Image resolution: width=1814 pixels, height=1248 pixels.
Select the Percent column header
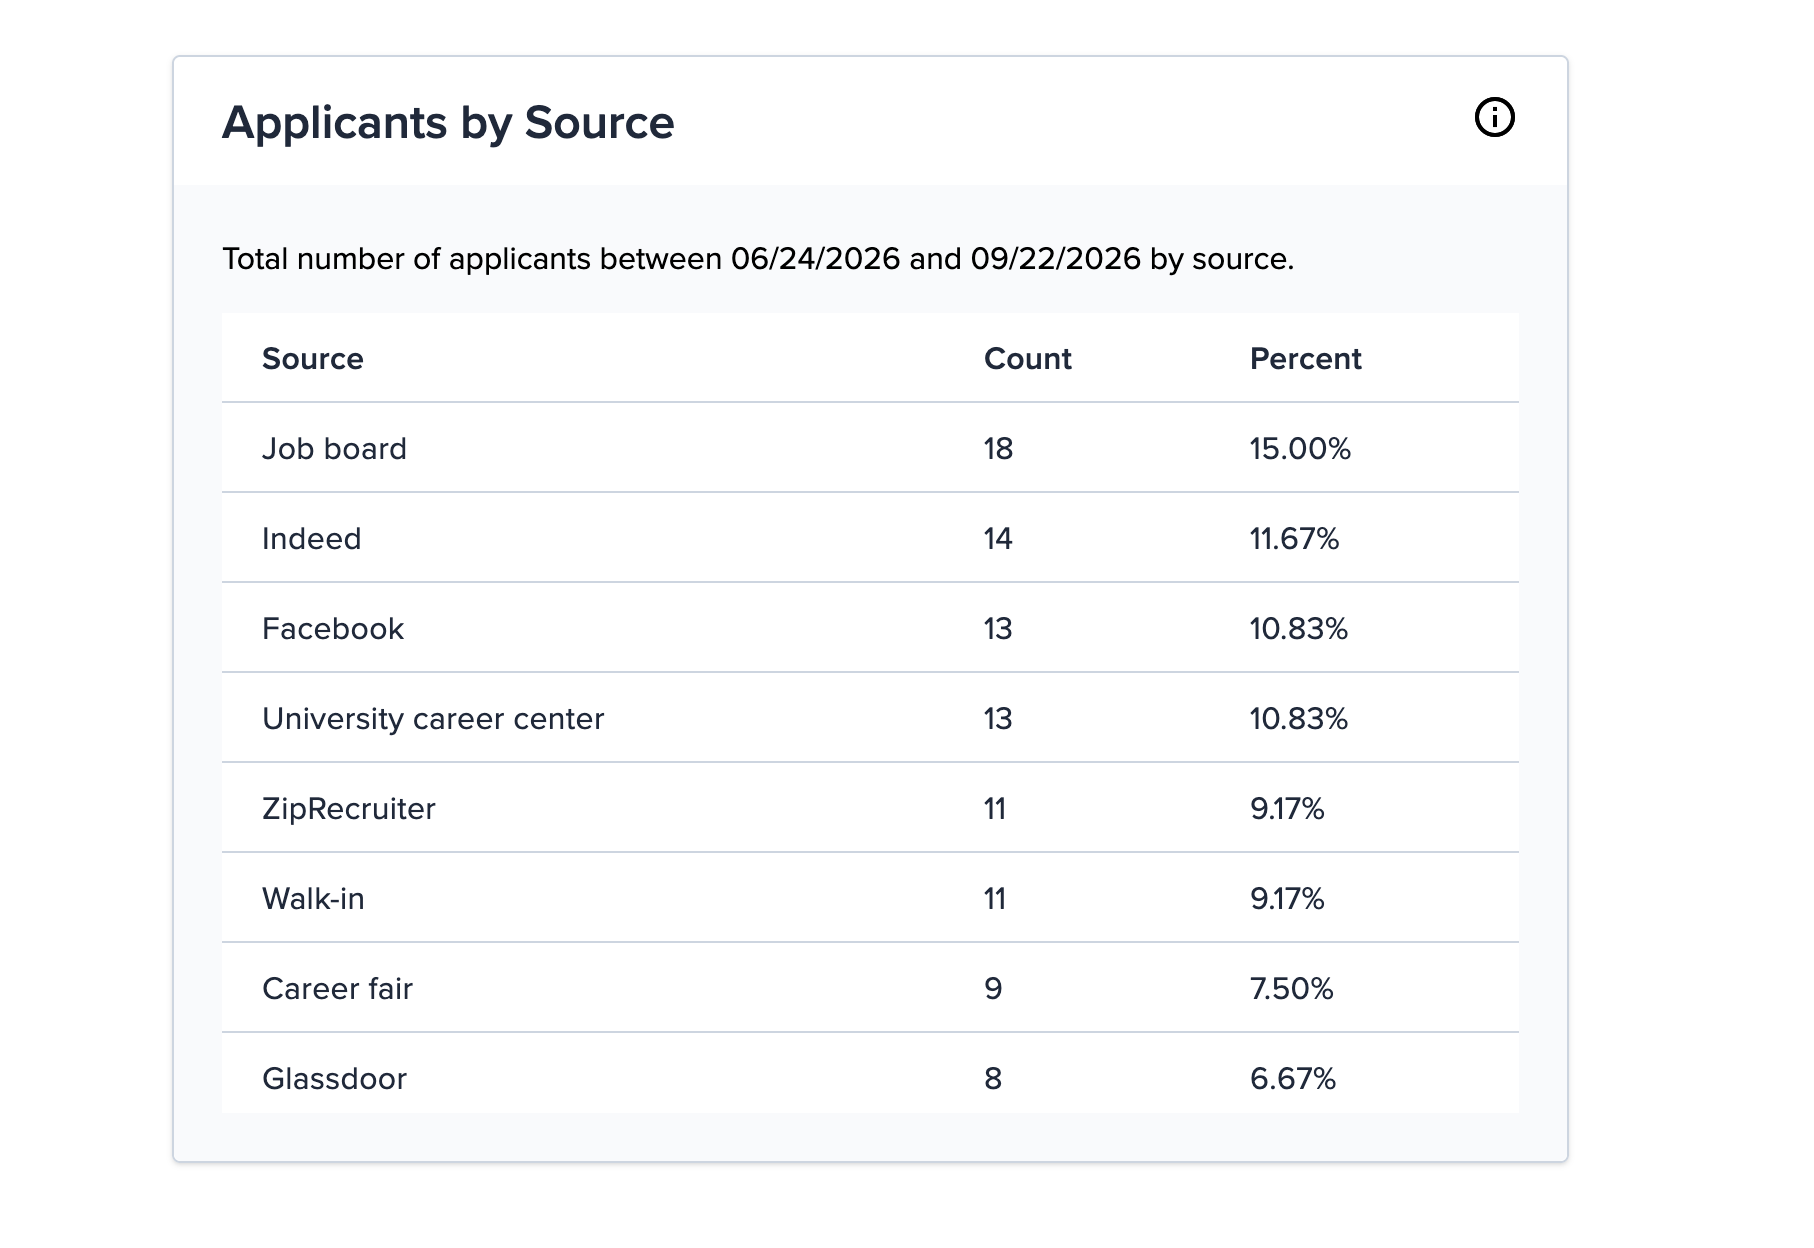click(1305, 359)
